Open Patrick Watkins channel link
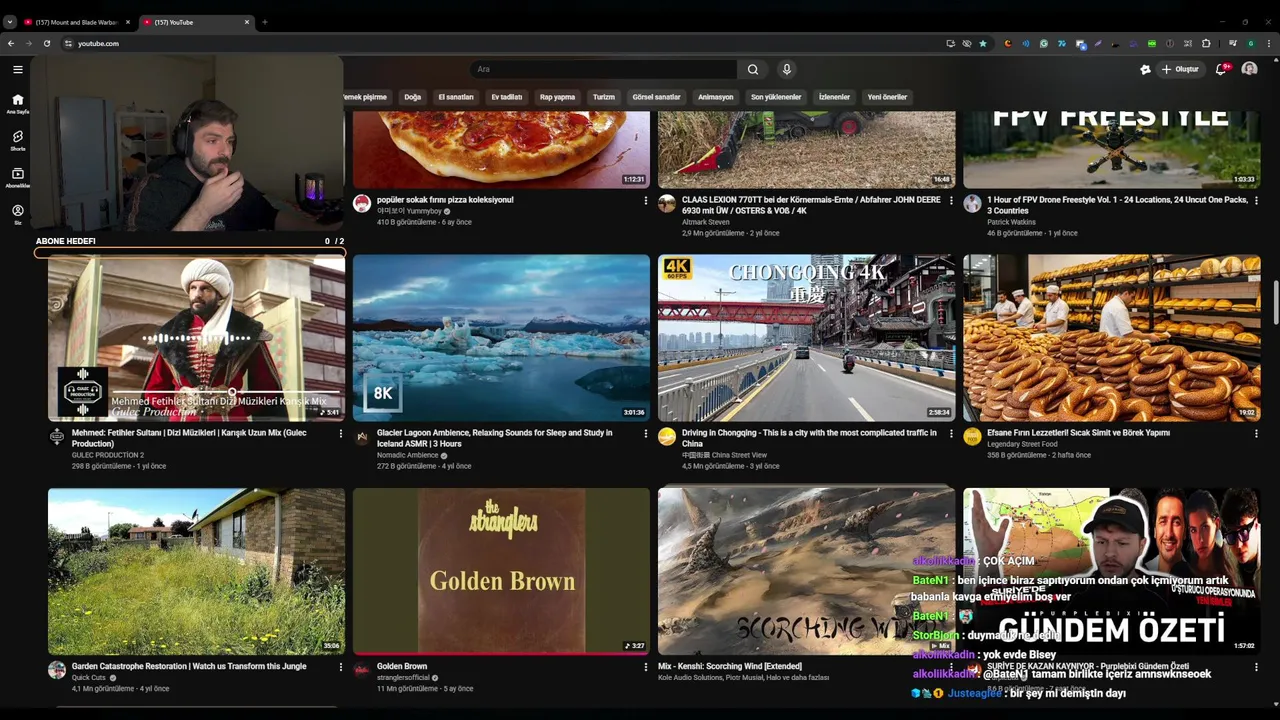The height and width of the screenshot is (720, 1280). click(x=1011, y=222)
